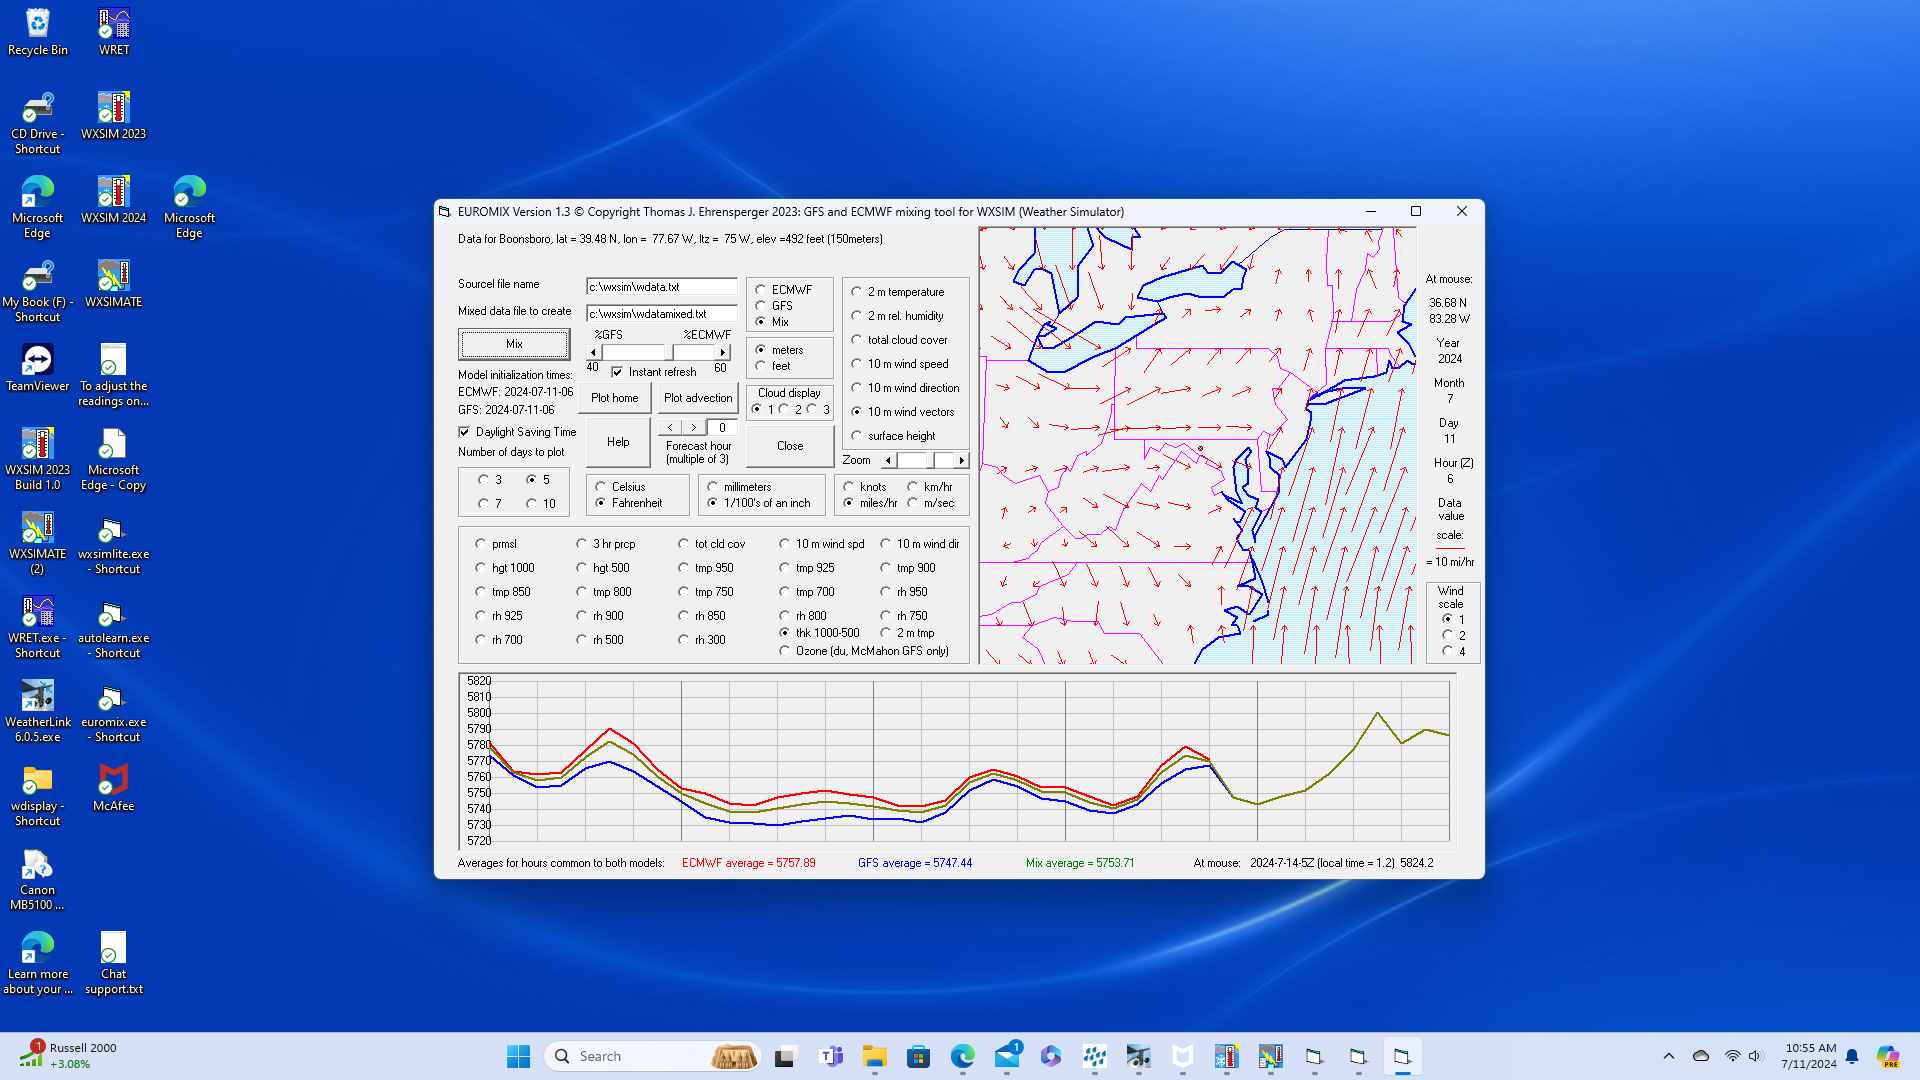Open the notification bell in tray

[x=1852, y=1056]
